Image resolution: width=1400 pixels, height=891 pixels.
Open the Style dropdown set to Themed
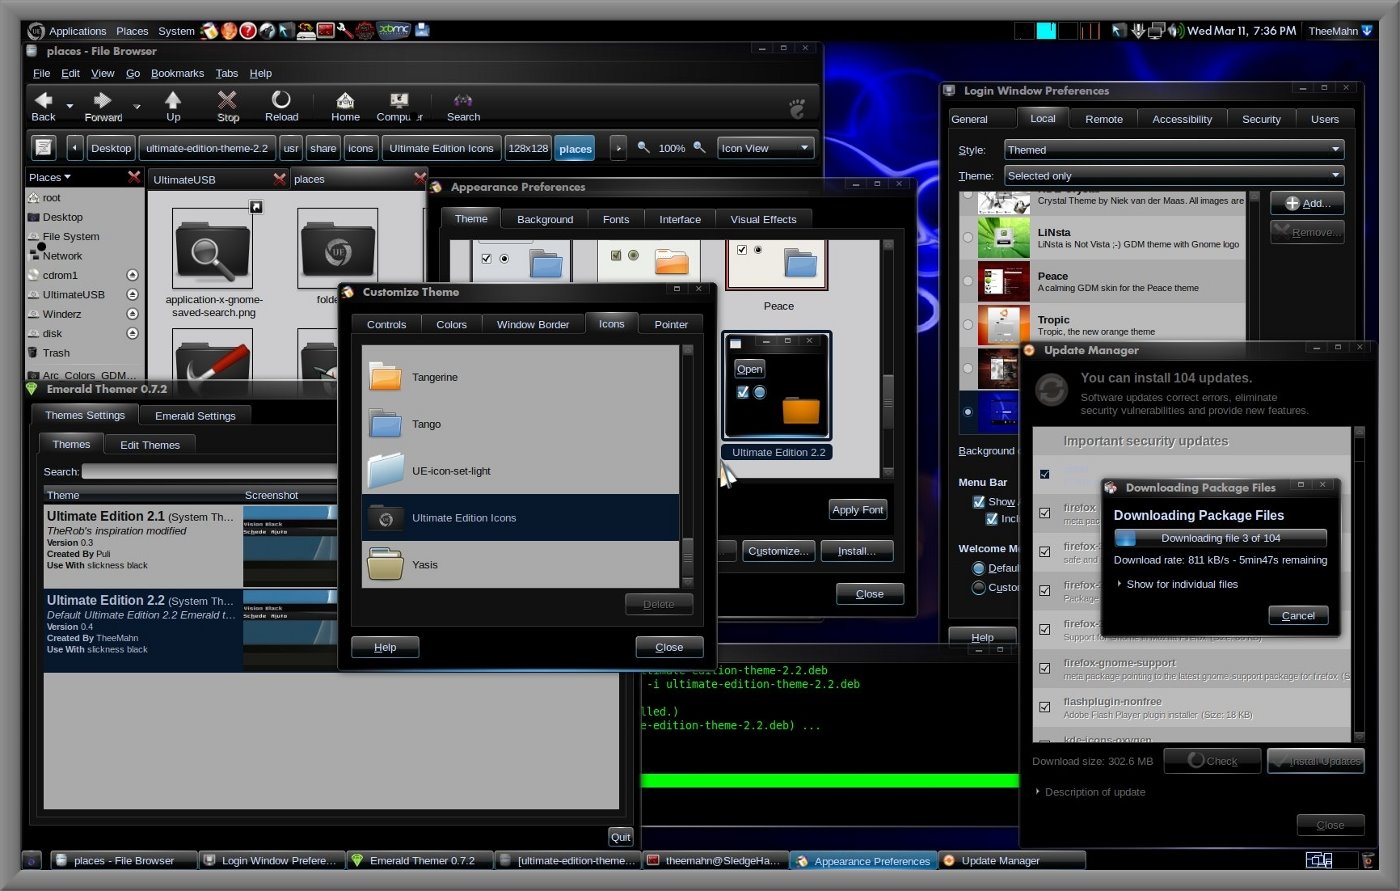tap(1174, 150)
